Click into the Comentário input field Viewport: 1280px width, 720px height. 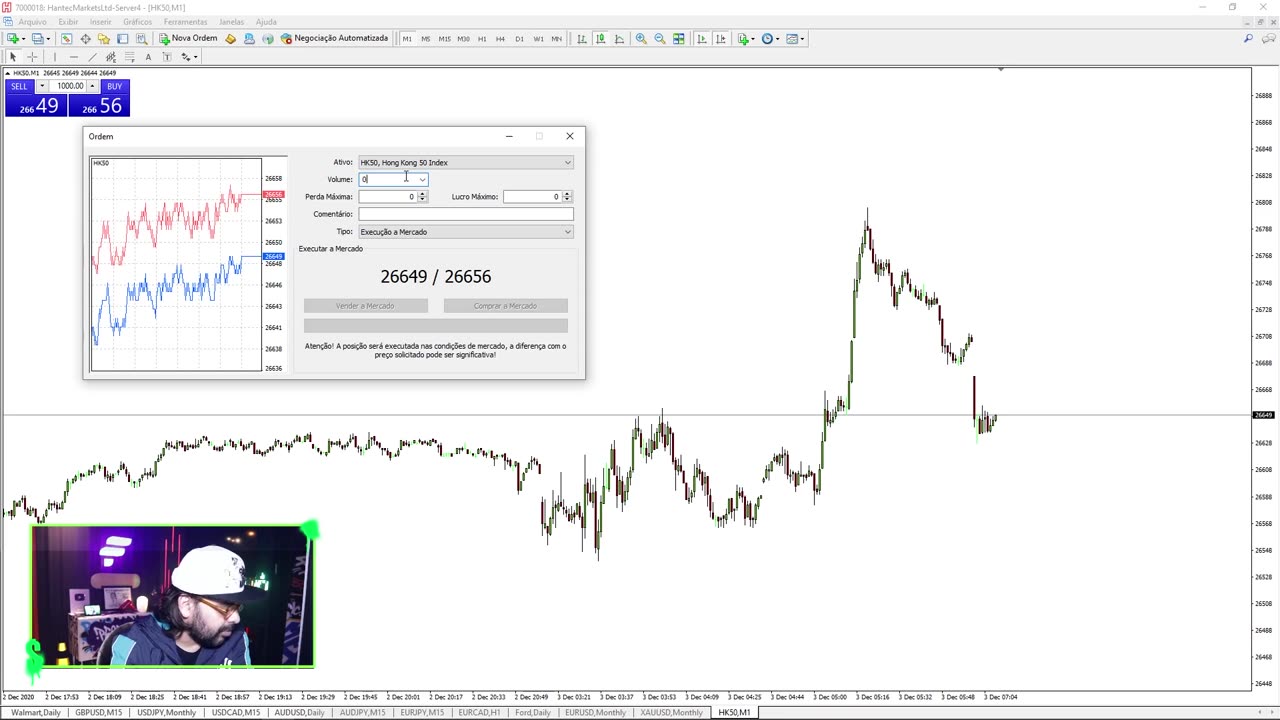[466, 214]
